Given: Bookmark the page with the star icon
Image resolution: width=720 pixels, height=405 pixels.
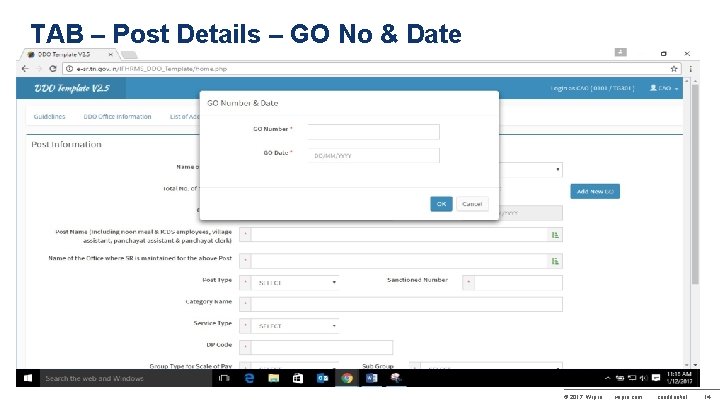Looking at the screenshot, I should 674,69.
